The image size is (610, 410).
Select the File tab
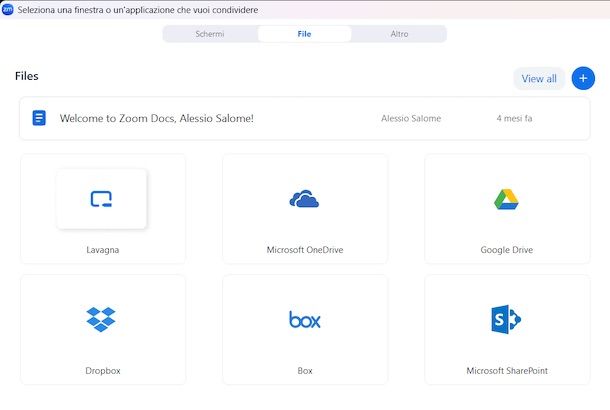(x=304, y=34)
